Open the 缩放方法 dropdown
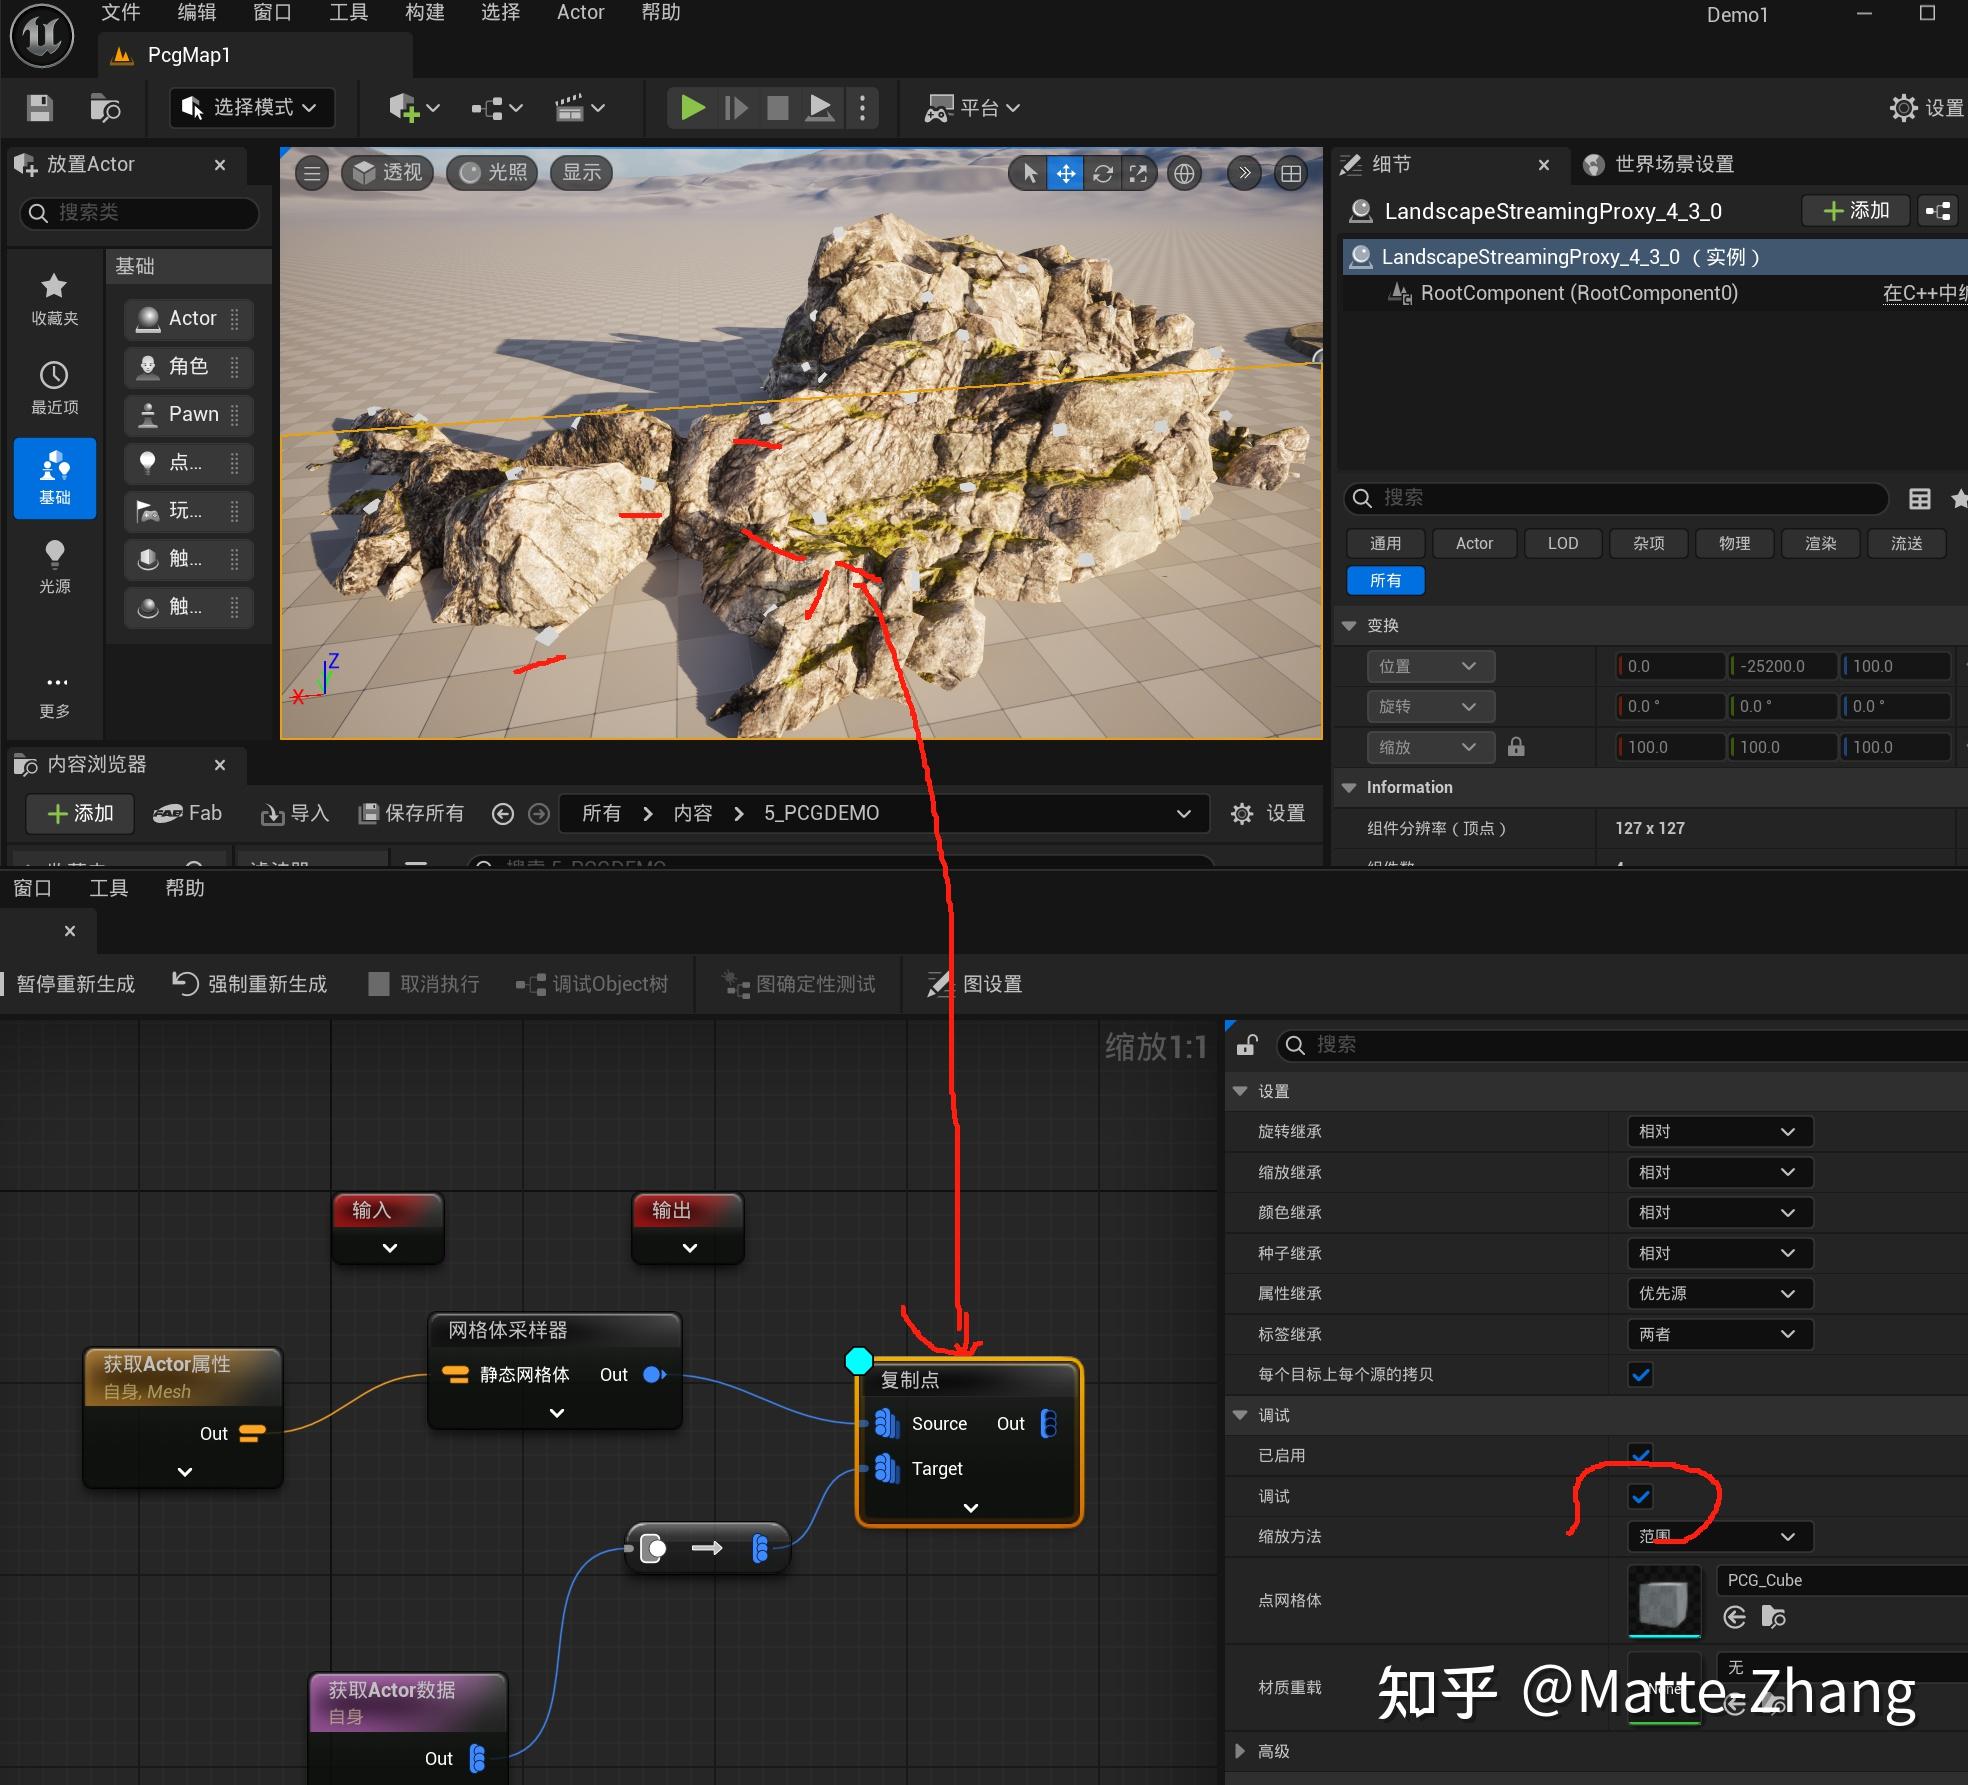1968x1785 pixels. point(1718,1536)
